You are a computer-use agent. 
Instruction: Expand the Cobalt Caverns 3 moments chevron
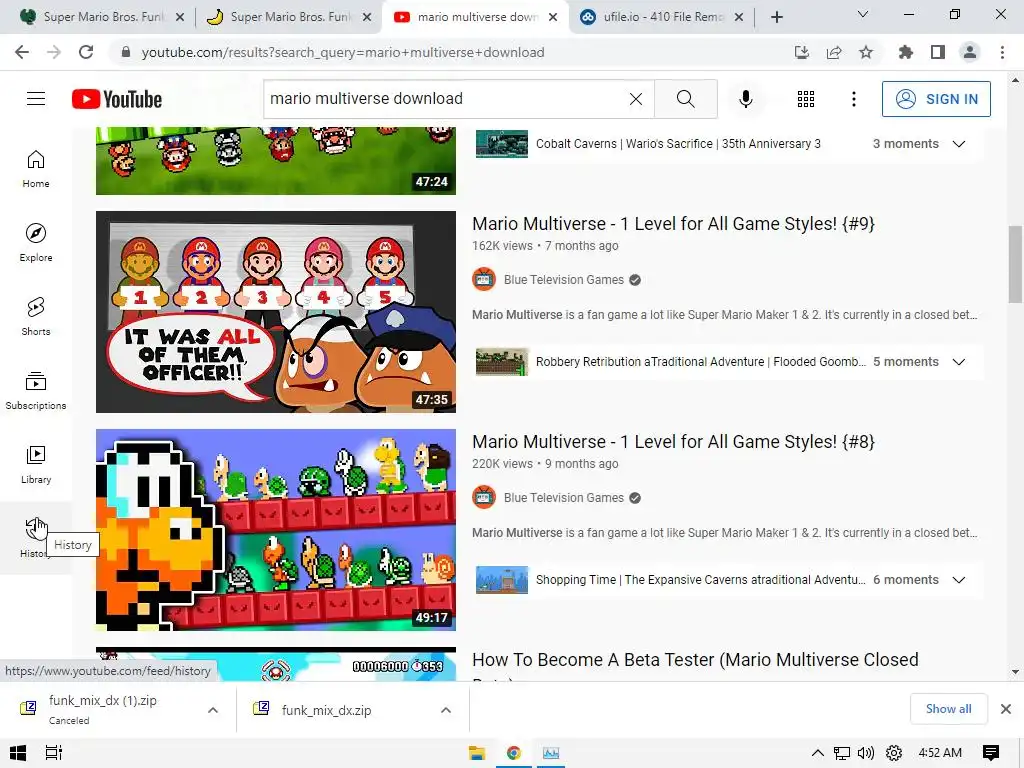(x=959, y=144)
